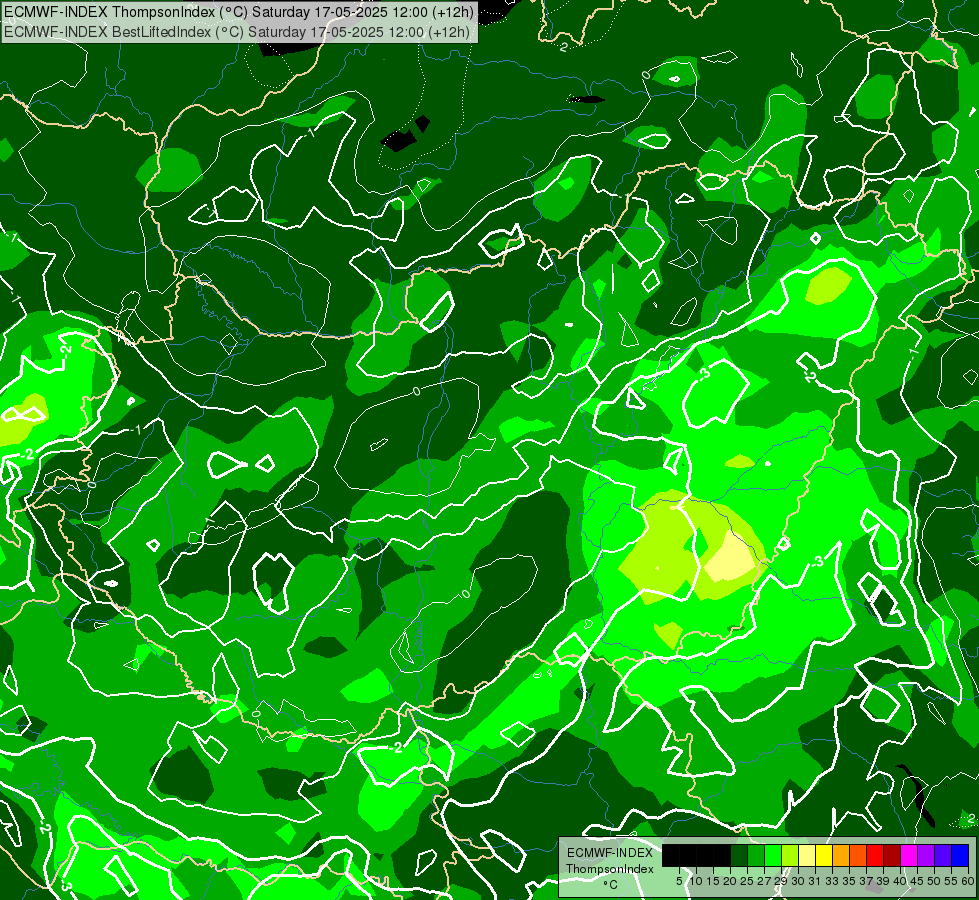Click the ThompsonIndex label in the legend
979x900 pixels.
[x=610, y=869]
